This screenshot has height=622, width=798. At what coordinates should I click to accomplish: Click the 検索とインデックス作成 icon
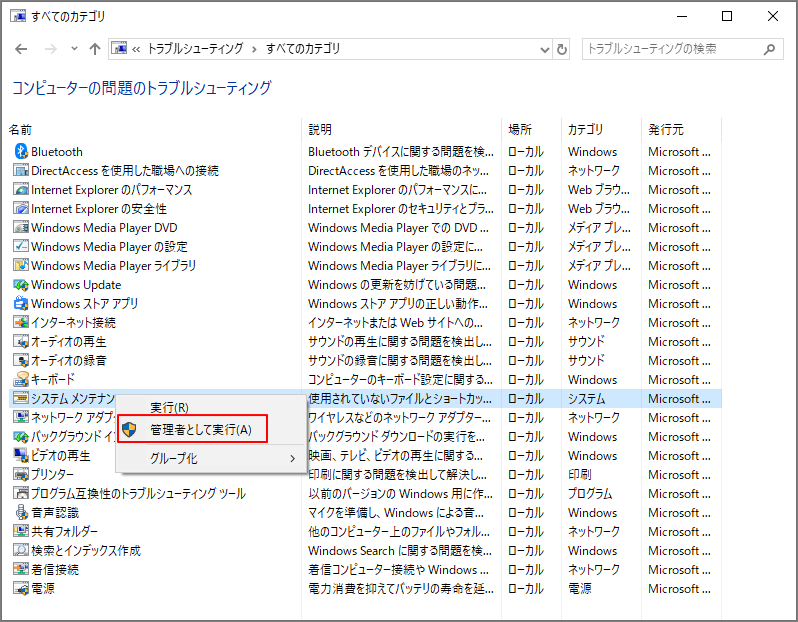pyautogui.click(x=21, y=551)
